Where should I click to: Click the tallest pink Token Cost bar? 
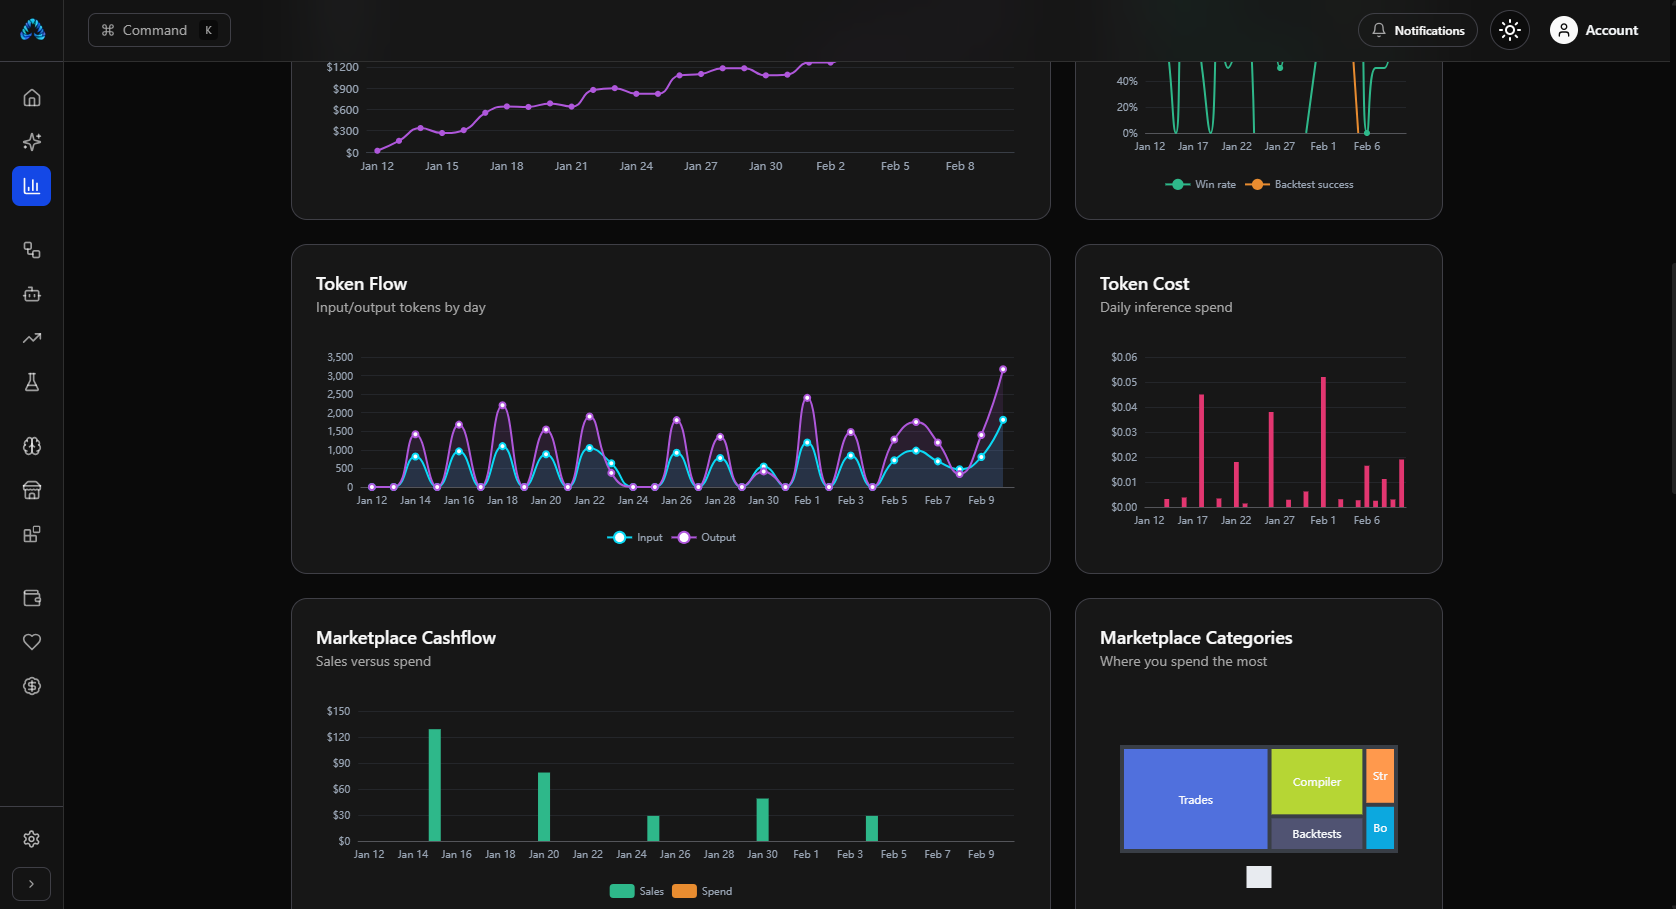1323,442
